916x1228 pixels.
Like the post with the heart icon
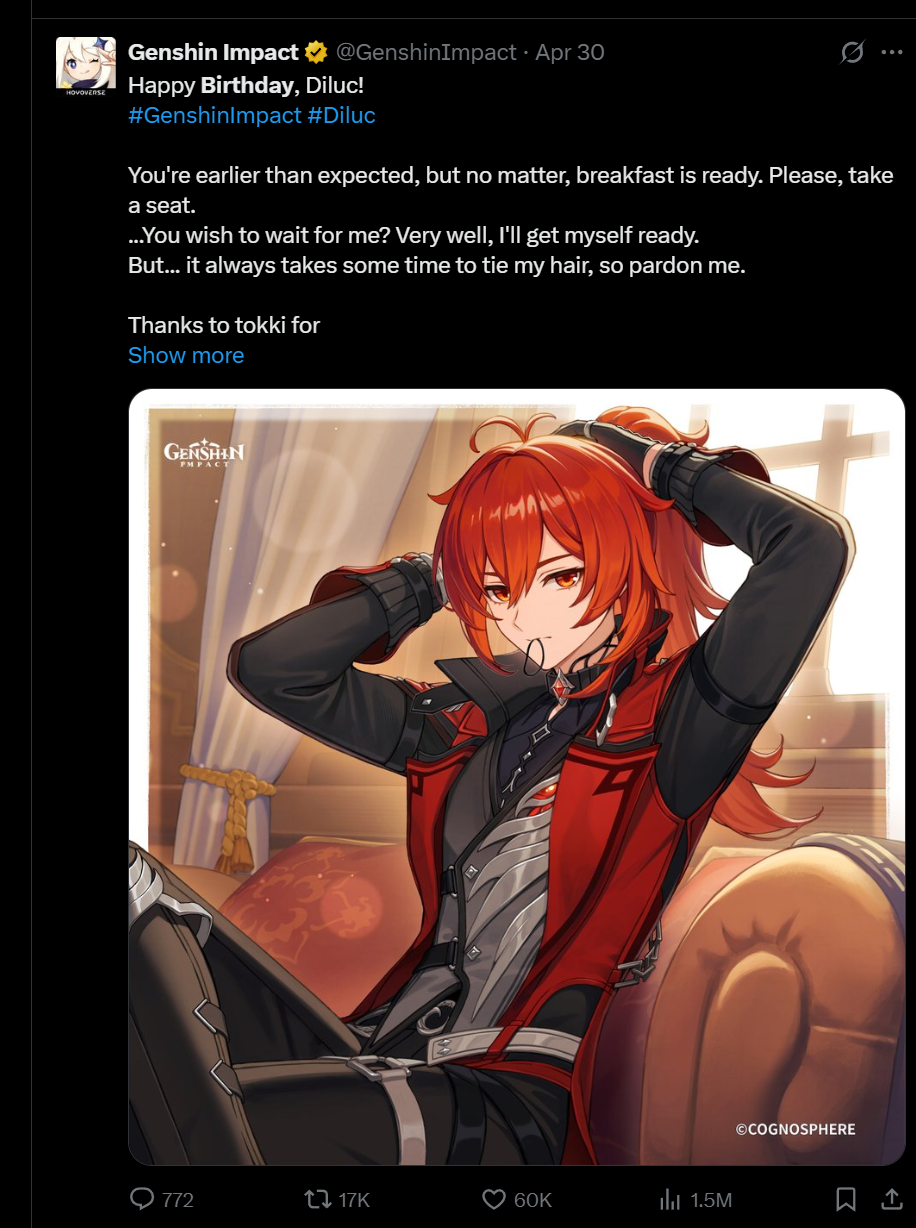[493, 1199]
